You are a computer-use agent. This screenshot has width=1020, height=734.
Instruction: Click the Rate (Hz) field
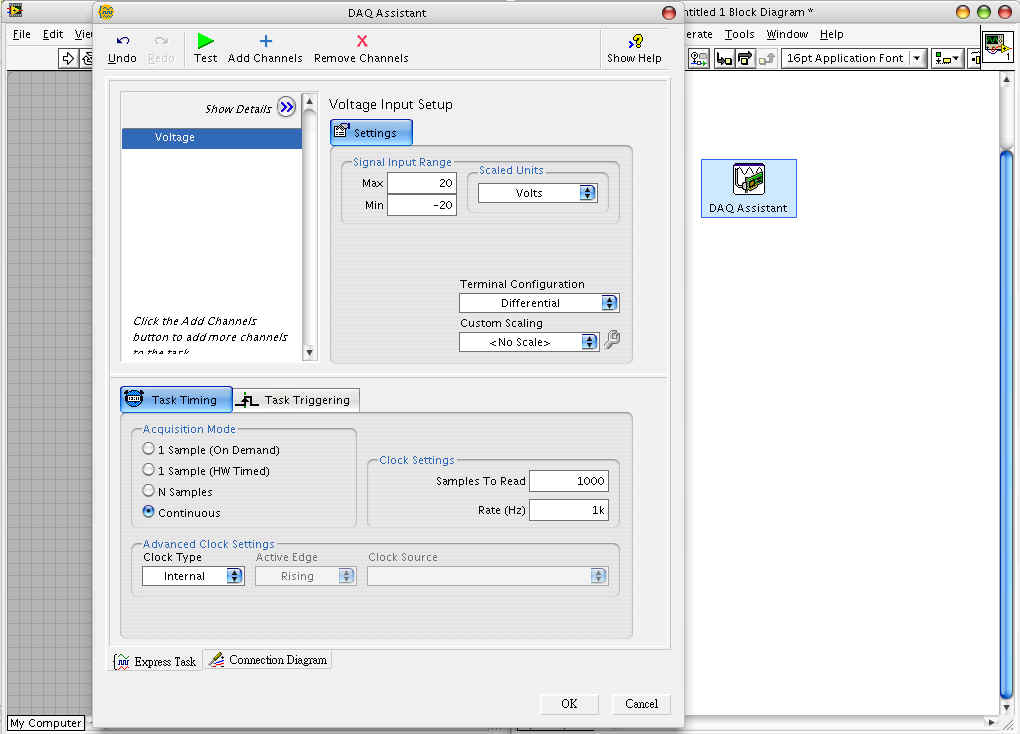click(x=569, y=510)
